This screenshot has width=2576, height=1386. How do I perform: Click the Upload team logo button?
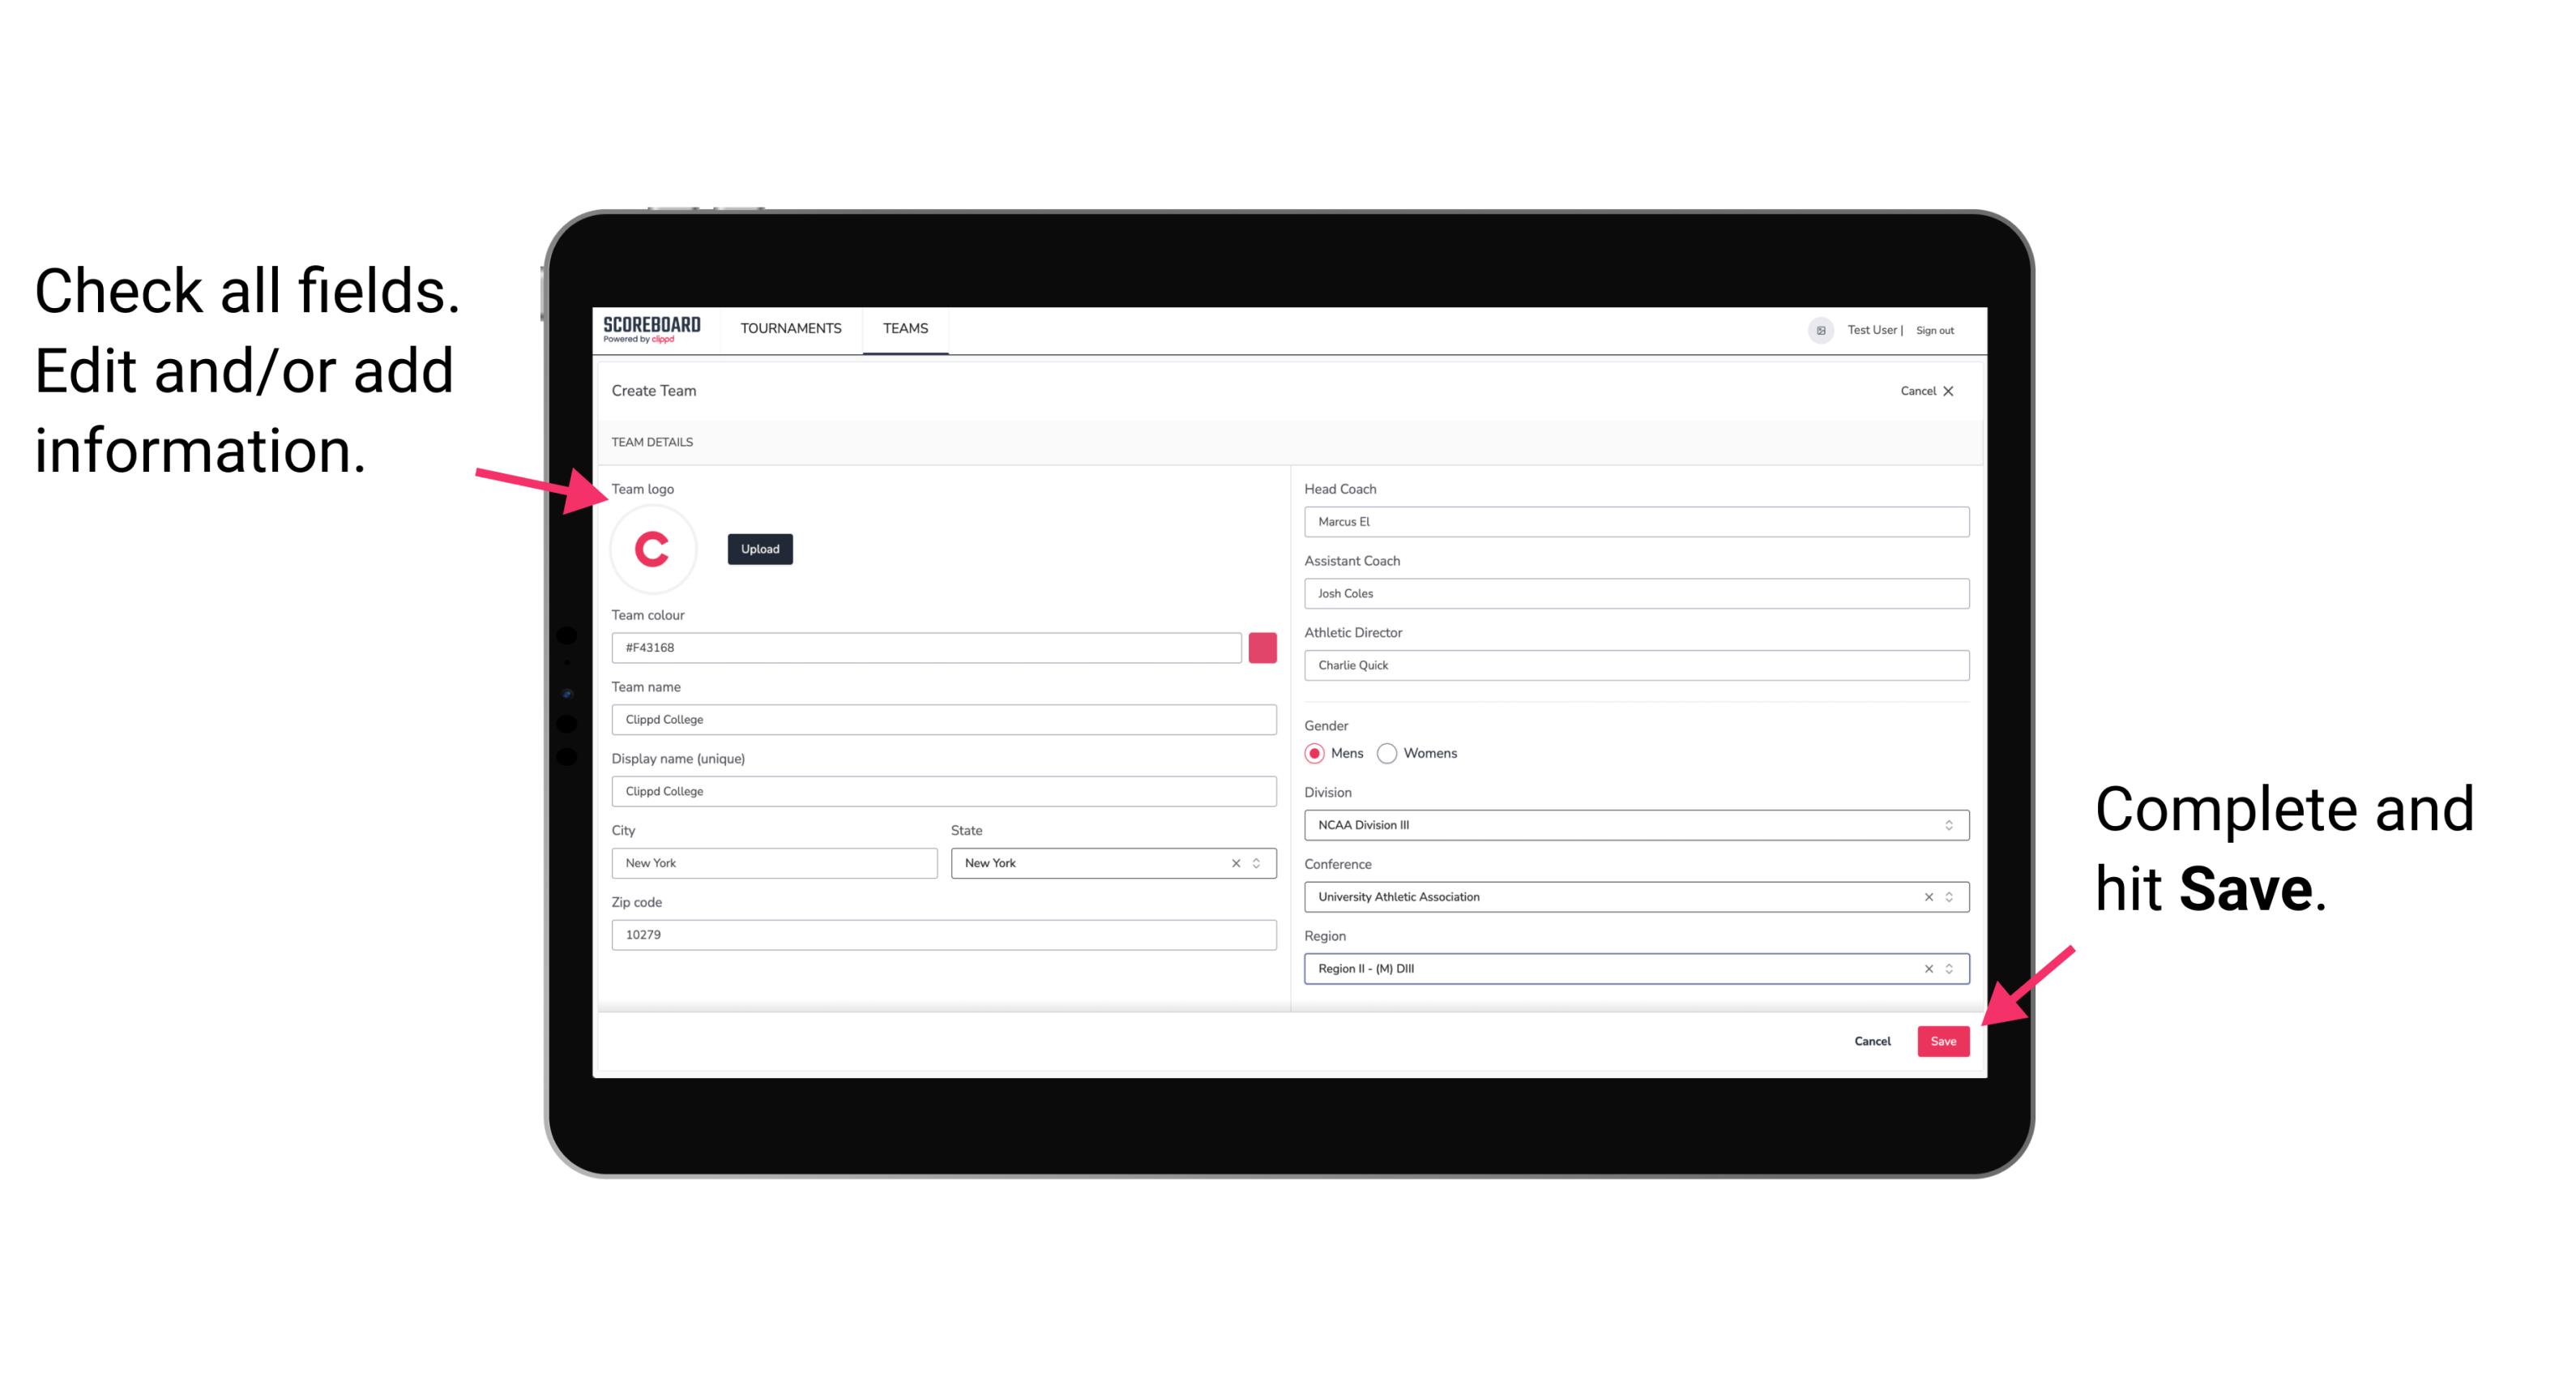pyautogui.click(x=759, y=548)
